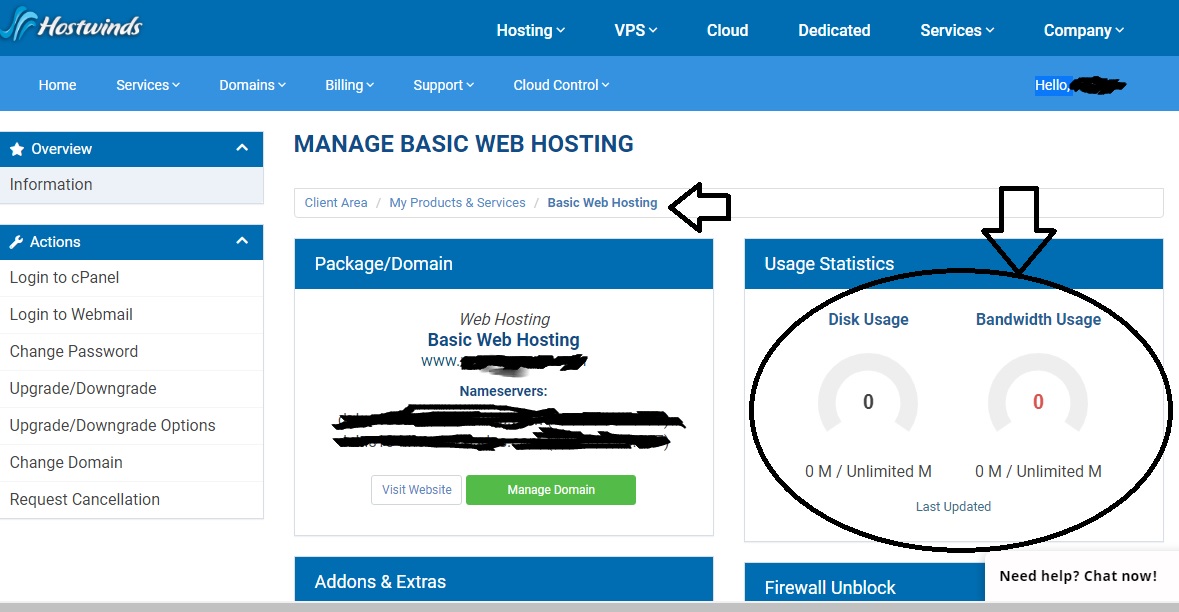Open Upgrade/Downgrade Options
Viewport: 1179px width, 612px height.
132,425
